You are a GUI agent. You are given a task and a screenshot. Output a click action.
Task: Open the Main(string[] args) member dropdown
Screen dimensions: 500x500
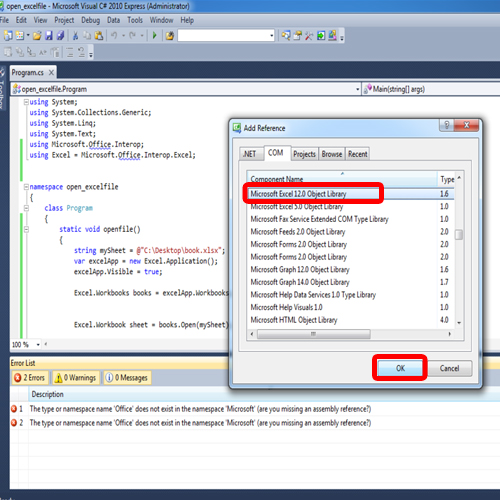(431, 89)
